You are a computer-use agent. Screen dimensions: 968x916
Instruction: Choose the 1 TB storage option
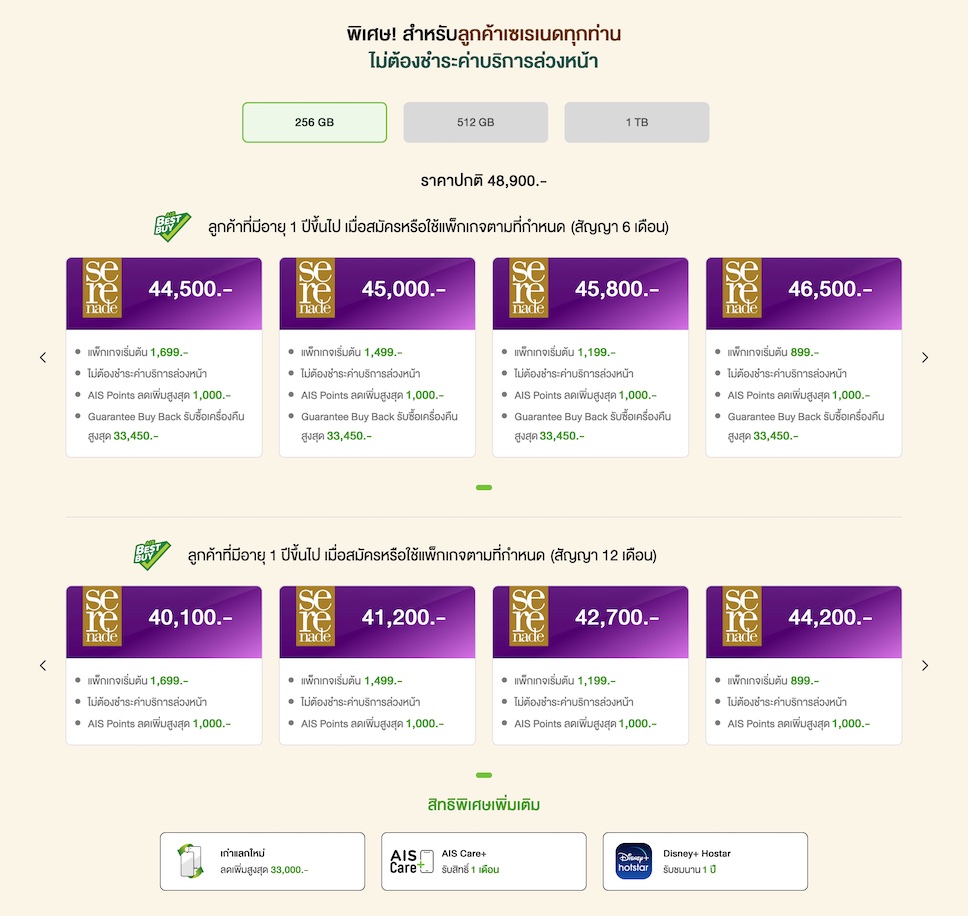pyautogui.click(x=637, y=122)
